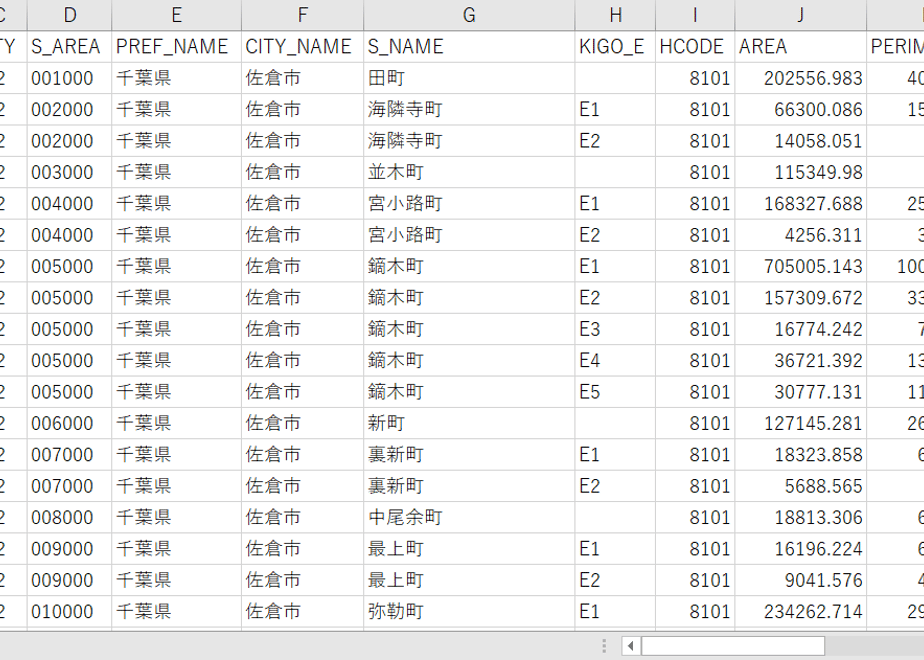Select the E3 KIGO_E cell

click(615, 329)
